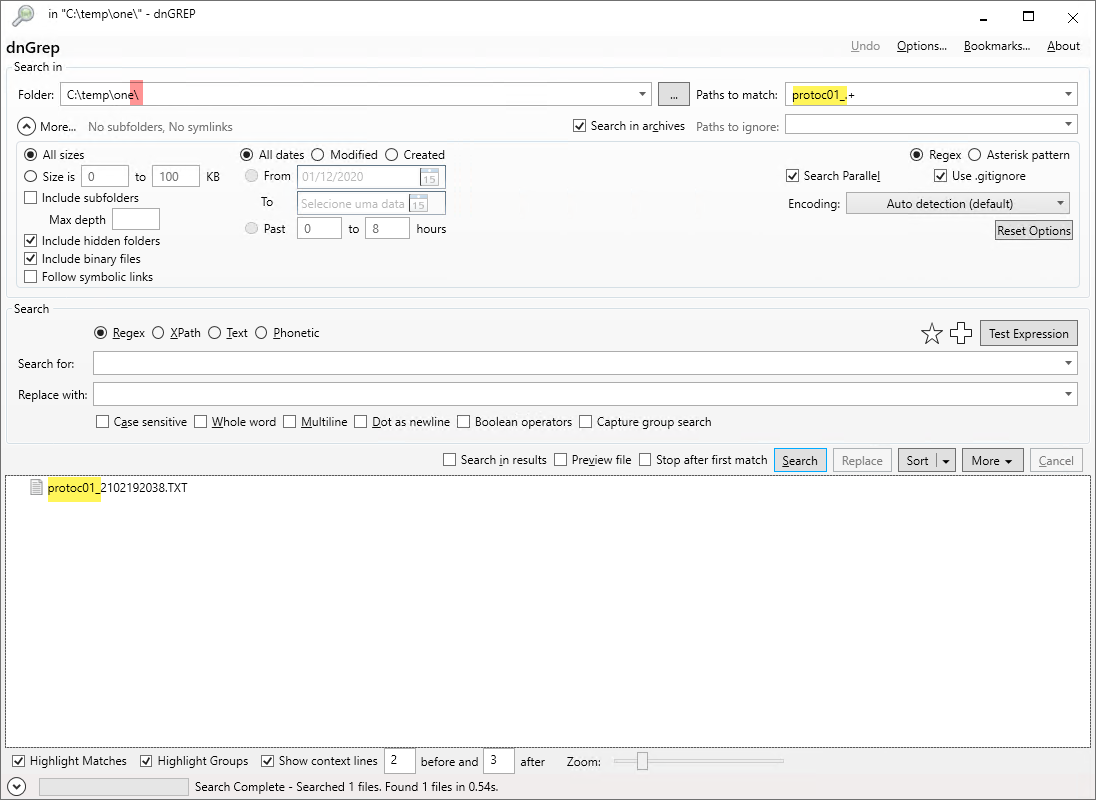Screen dimensions: 1096x800
Task: Open the Encoding dropdown
Action: point(957,203)
